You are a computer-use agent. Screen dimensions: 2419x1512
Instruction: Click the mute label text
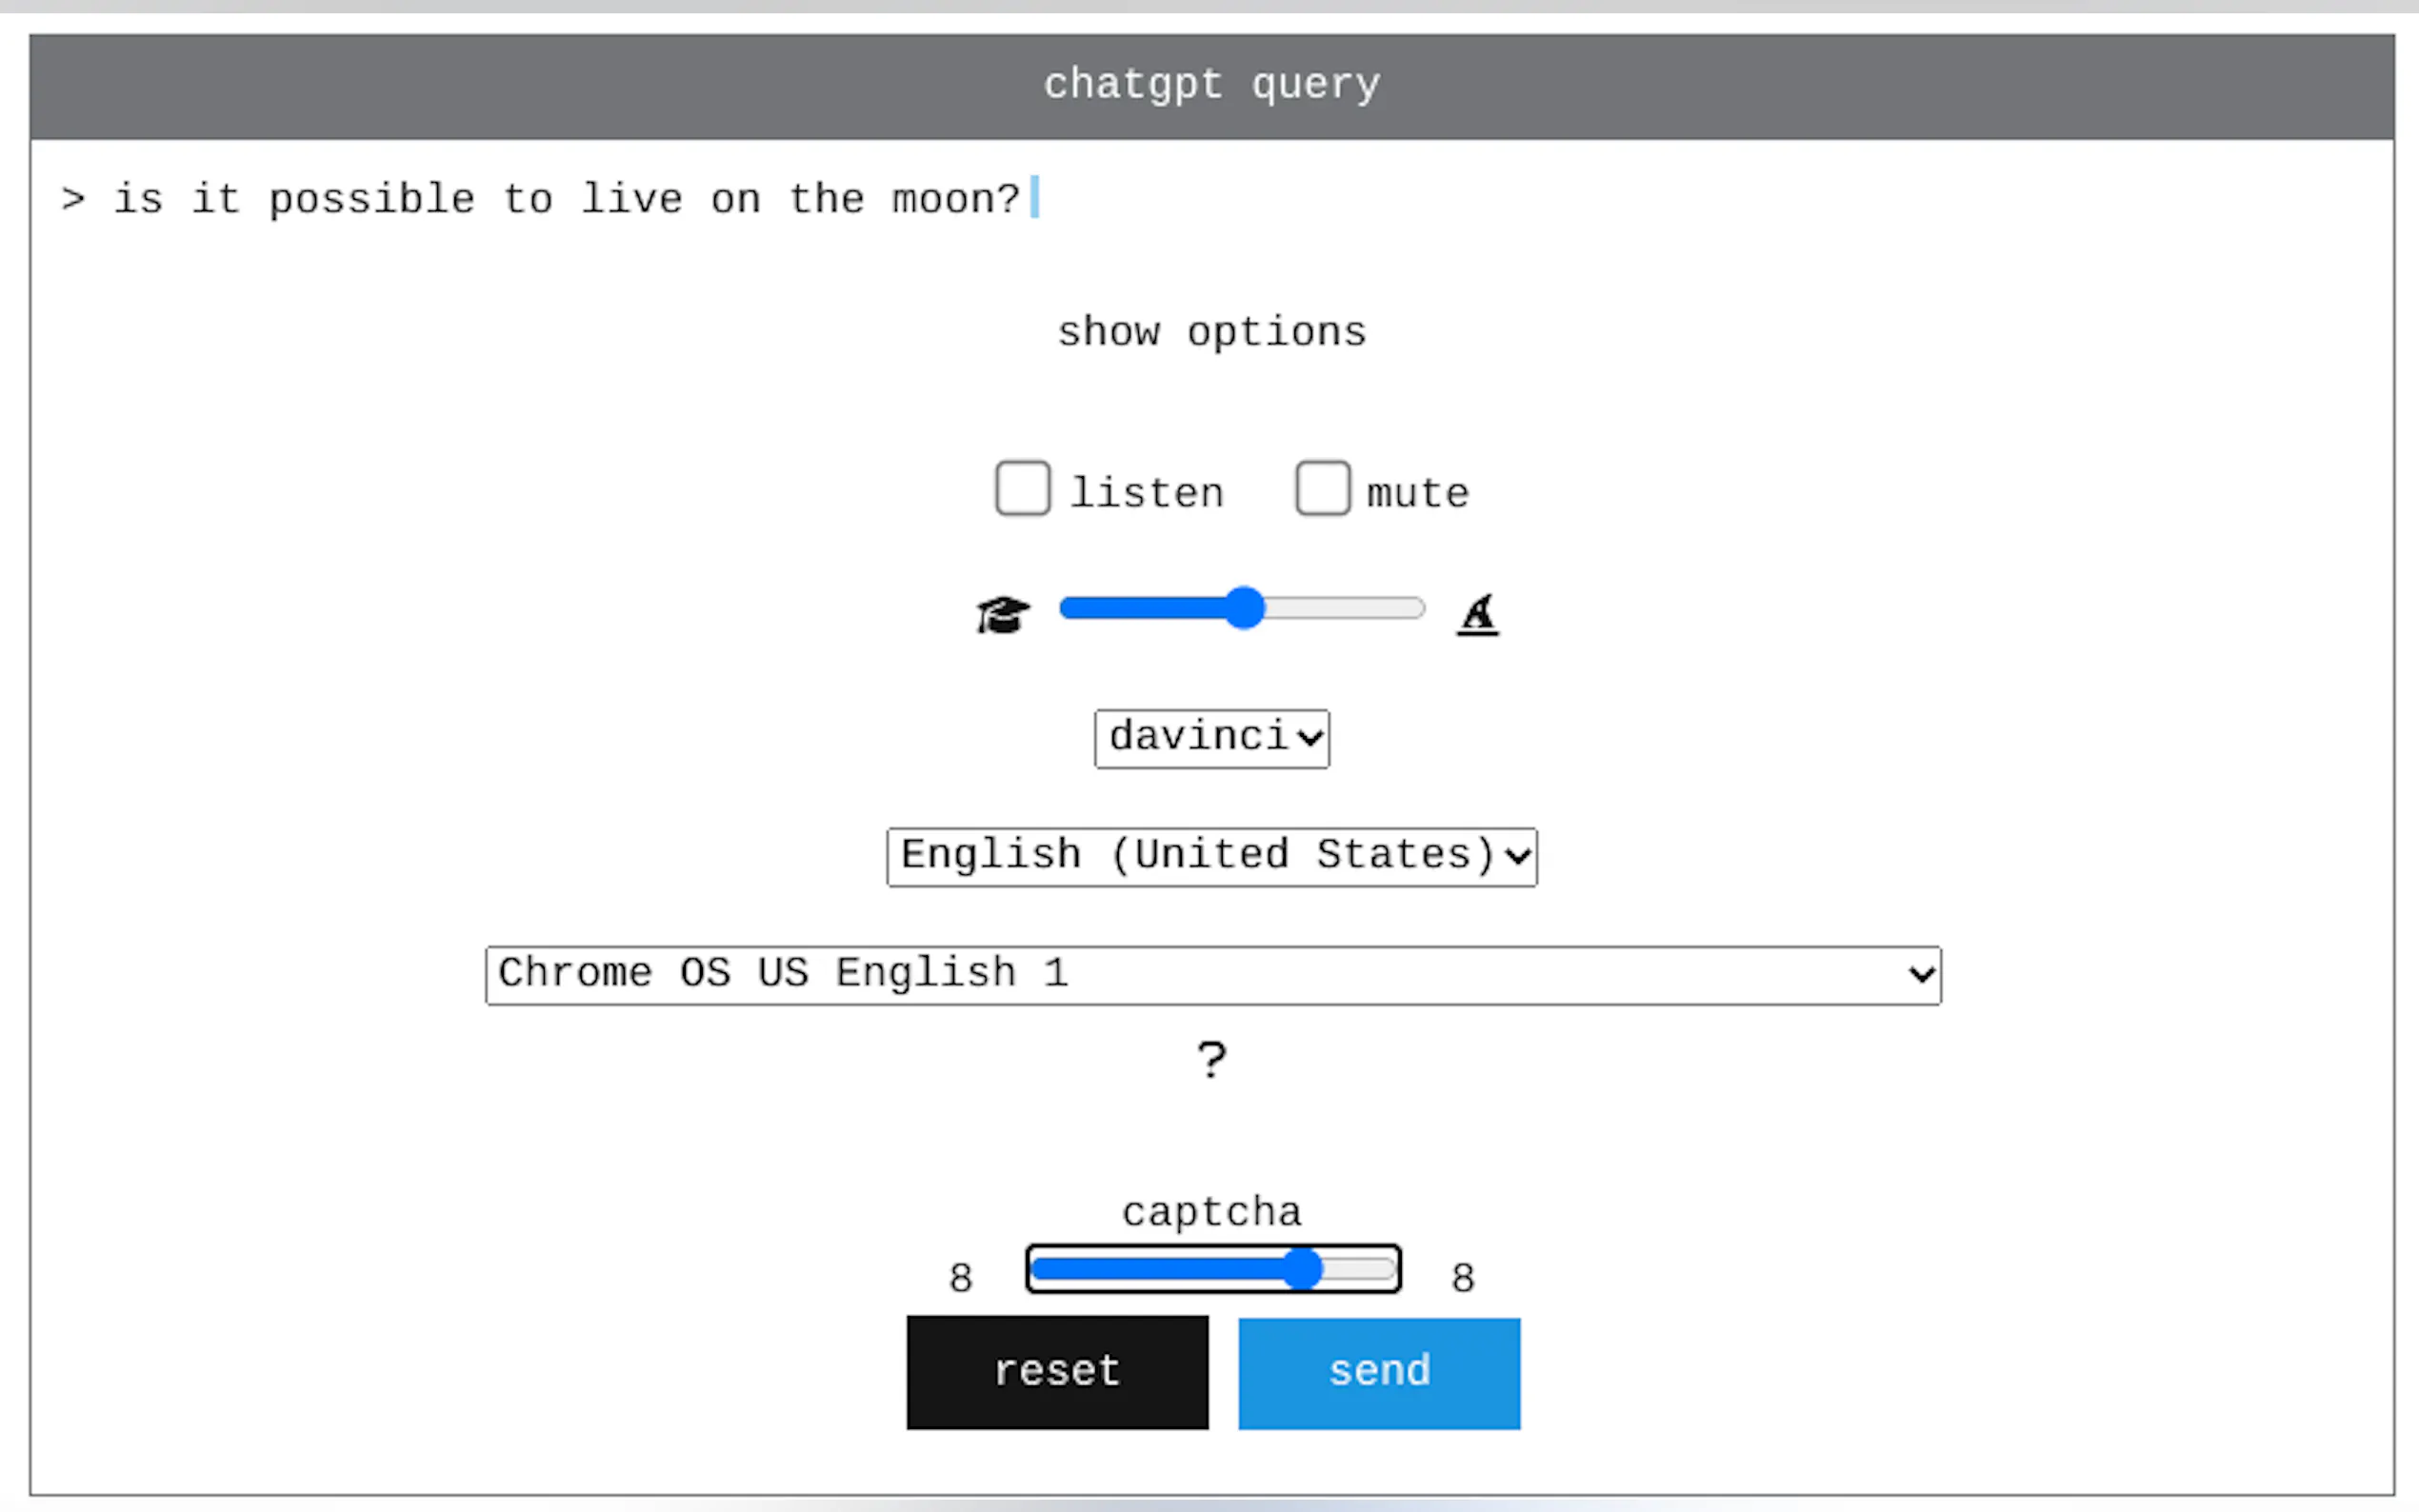[1417, 493]
